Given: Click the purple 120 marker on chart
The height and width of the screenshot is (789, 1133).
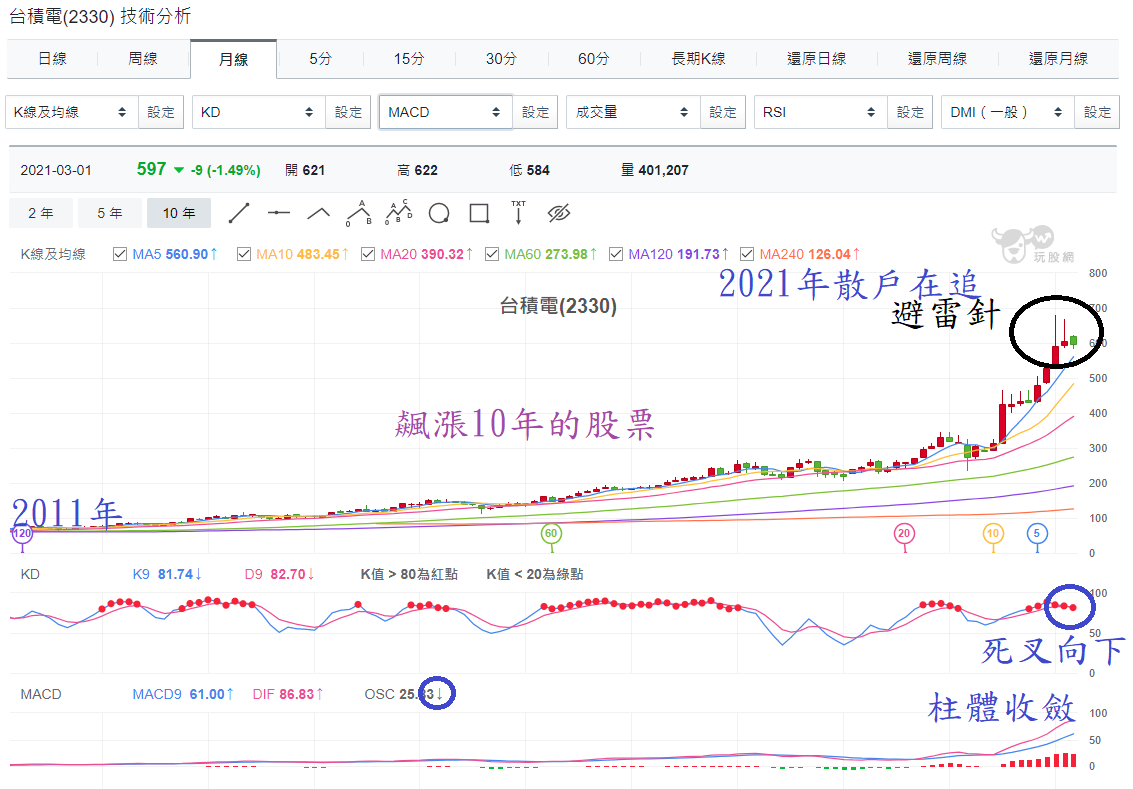Looking at the screenshot, I should 22,534.
